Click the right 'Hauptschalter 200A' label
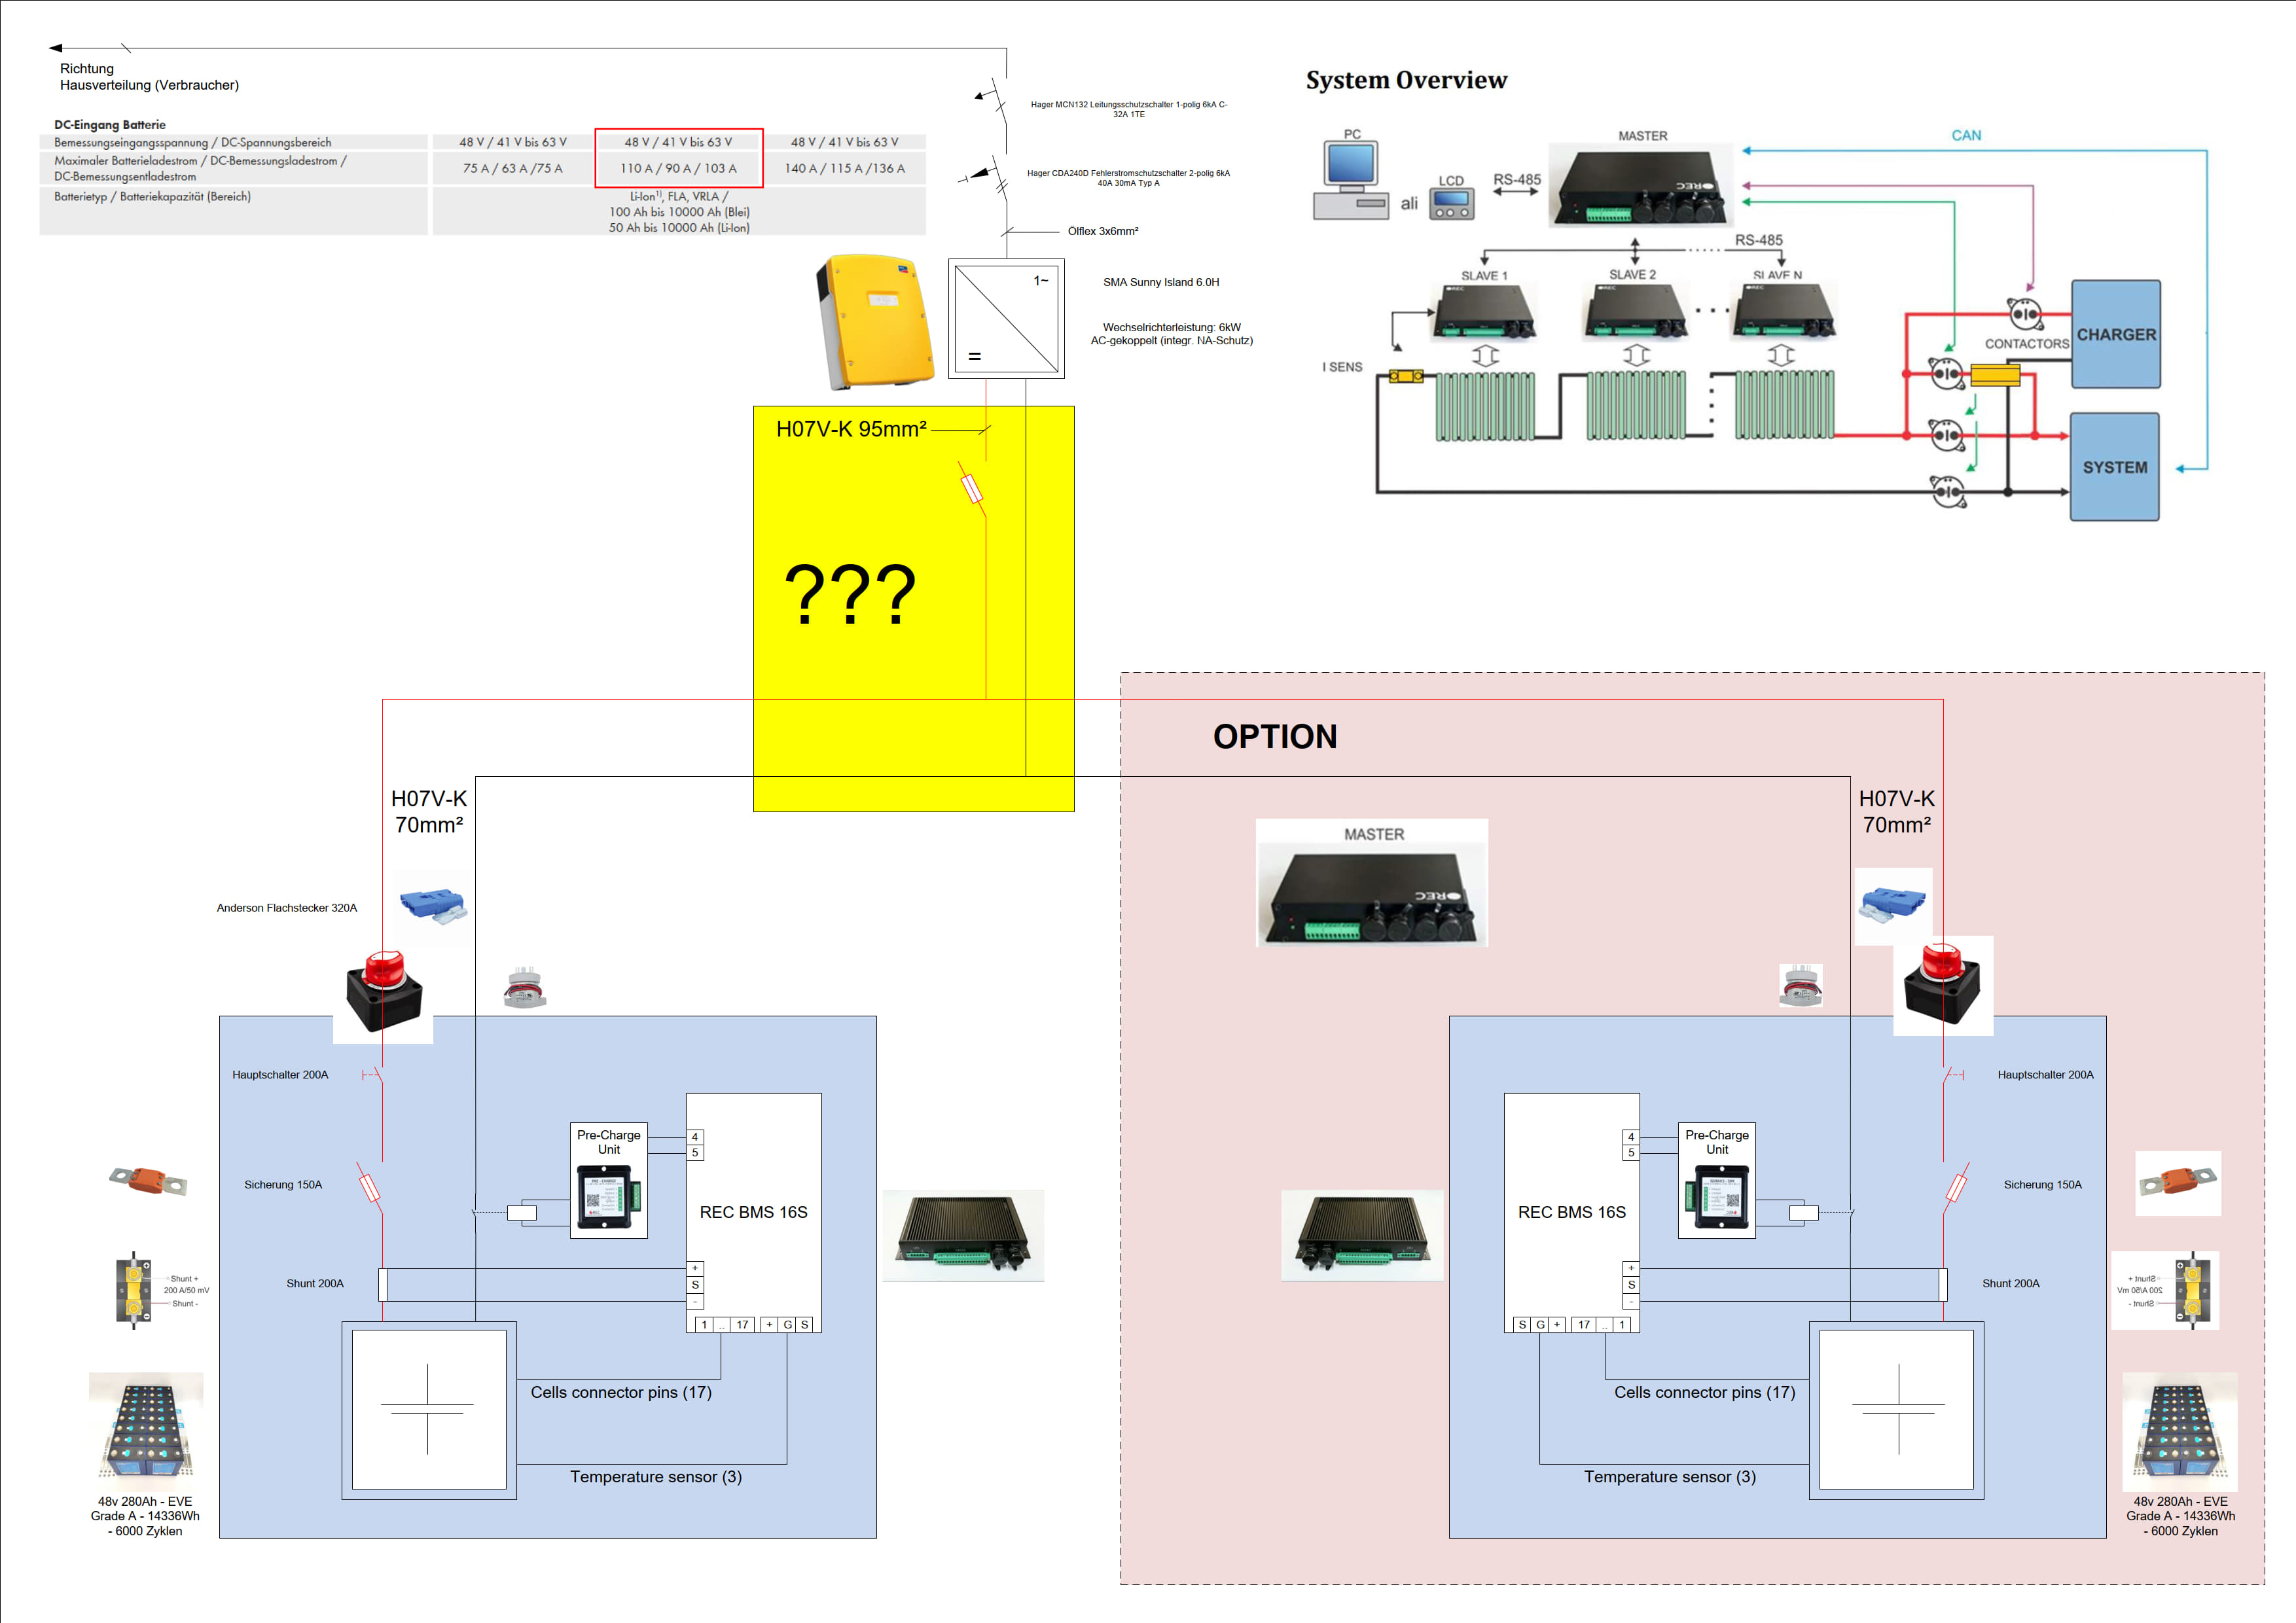The height and width of the screenshot is (1623, 2296). pyautogui.click(x=2045, y=1075)
